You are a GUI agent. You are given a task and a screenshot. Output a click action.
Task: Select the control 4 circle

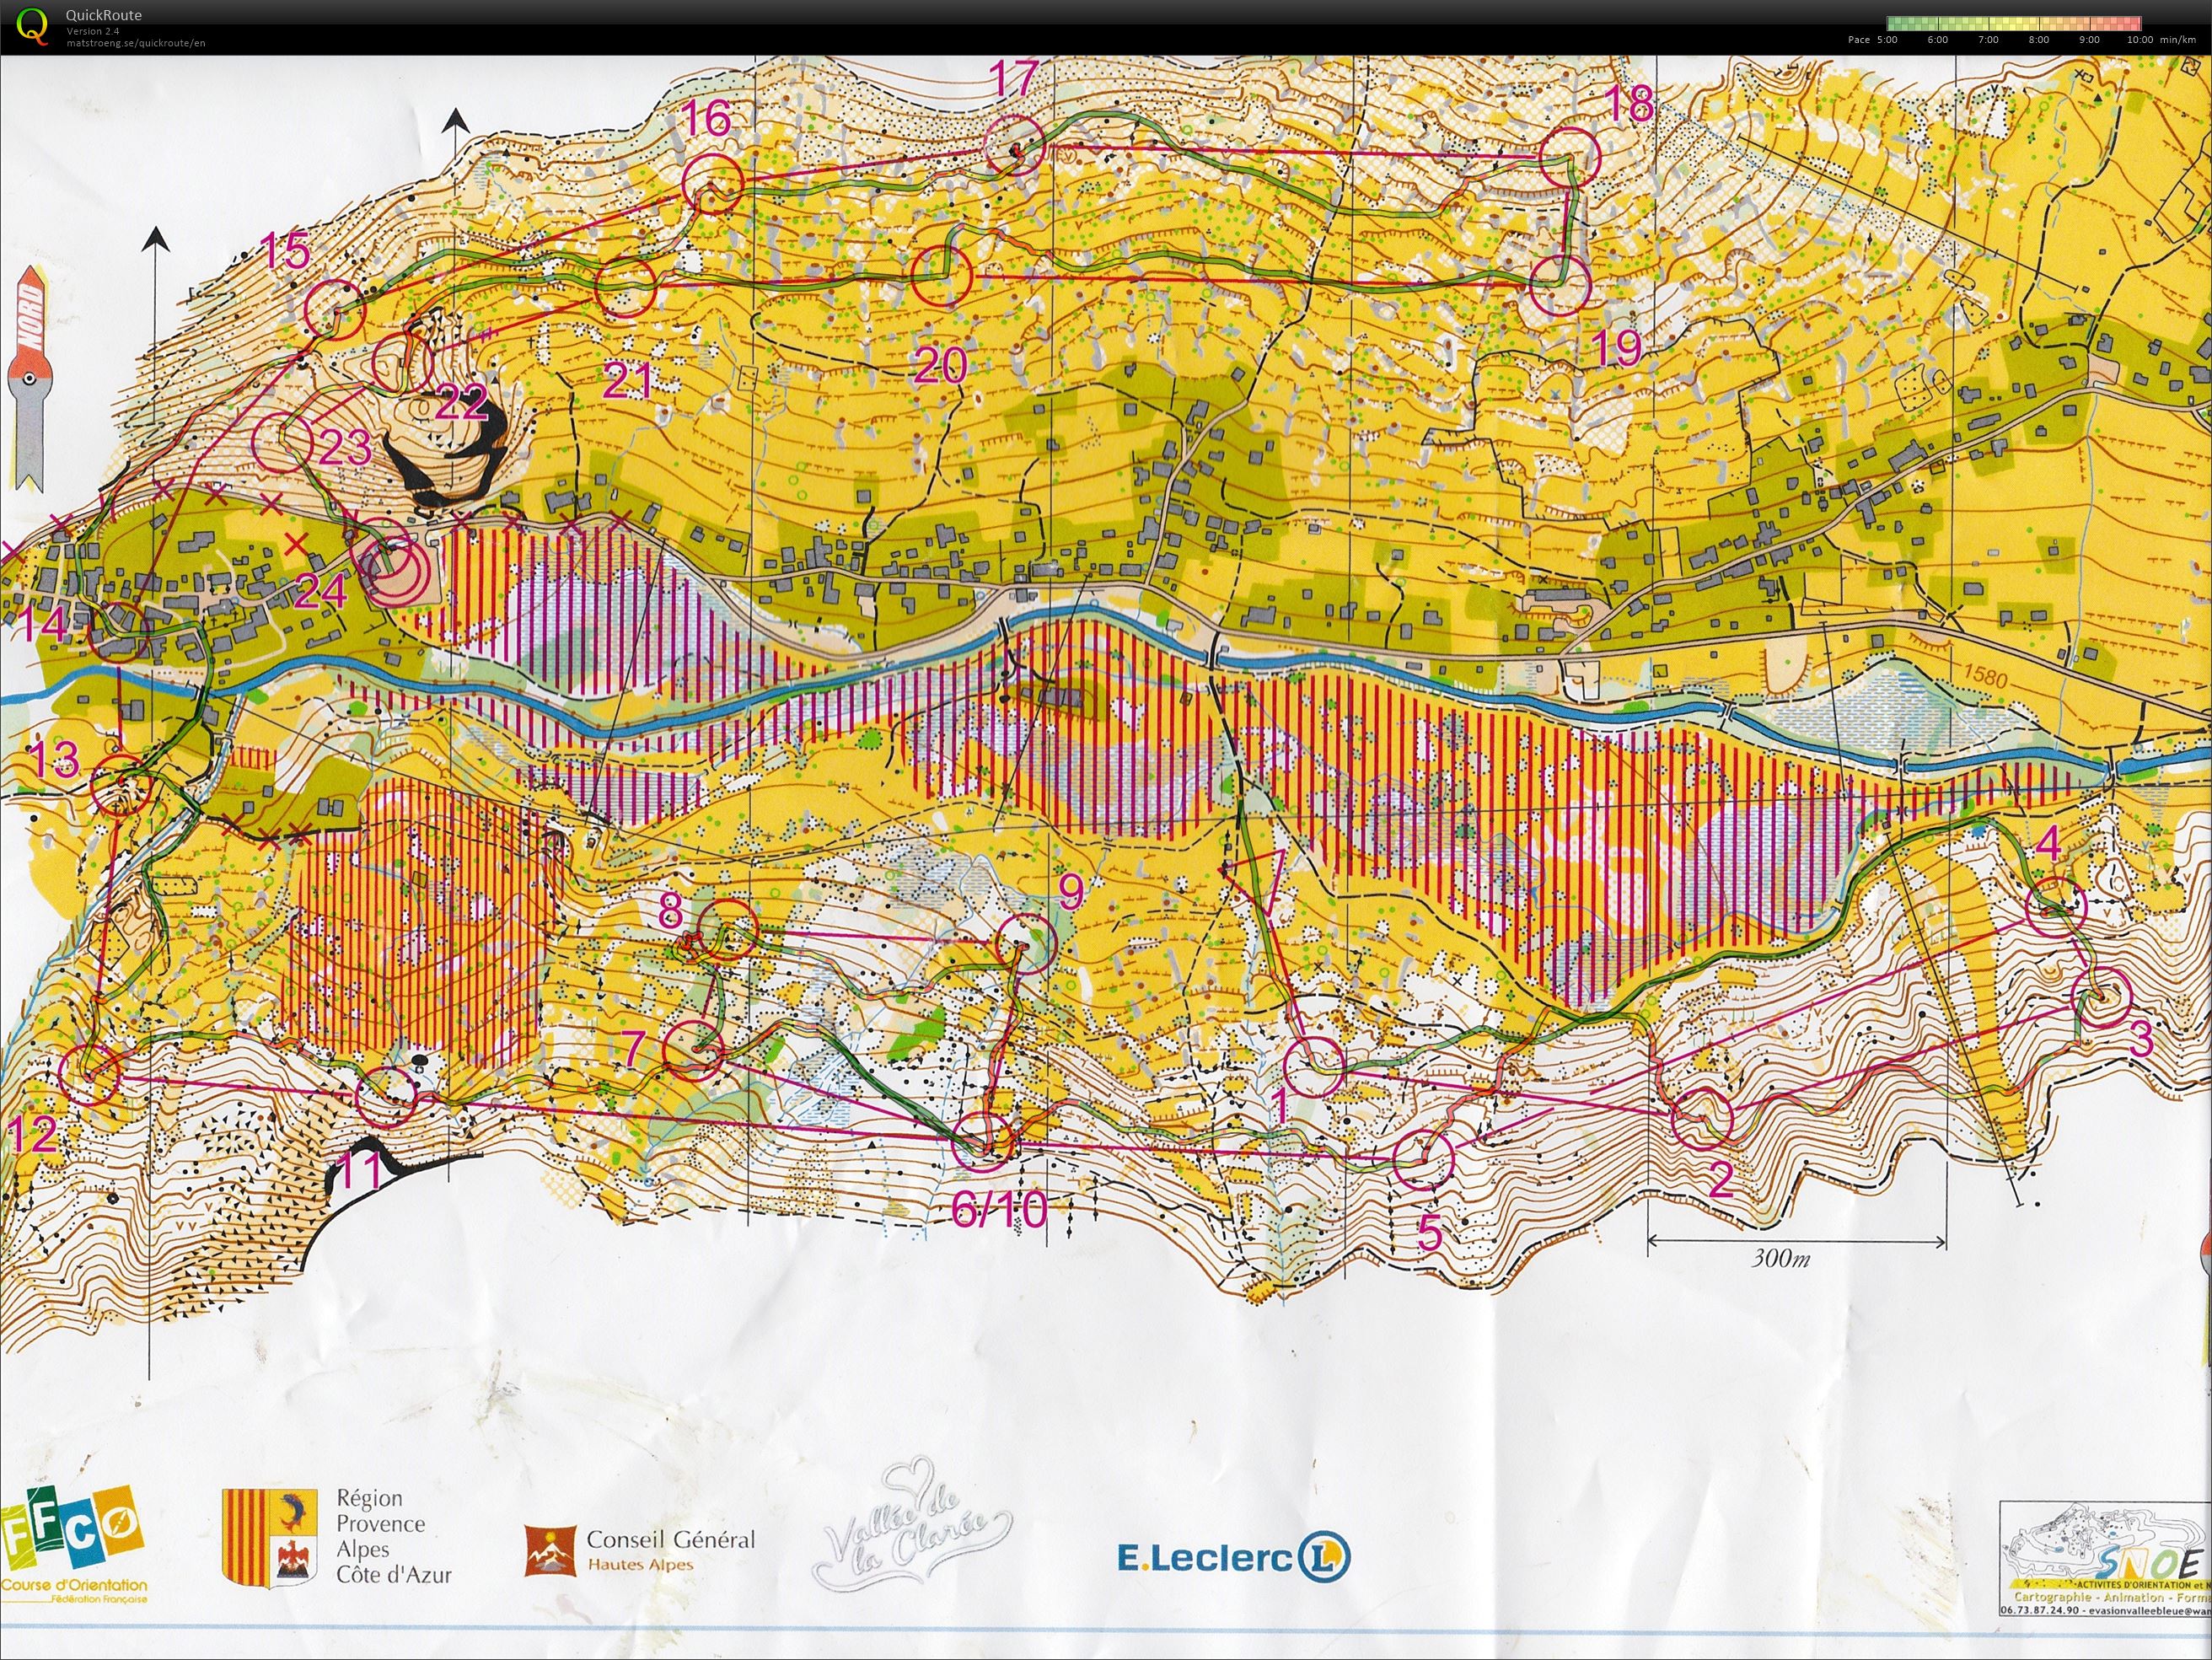(2055, 907)
